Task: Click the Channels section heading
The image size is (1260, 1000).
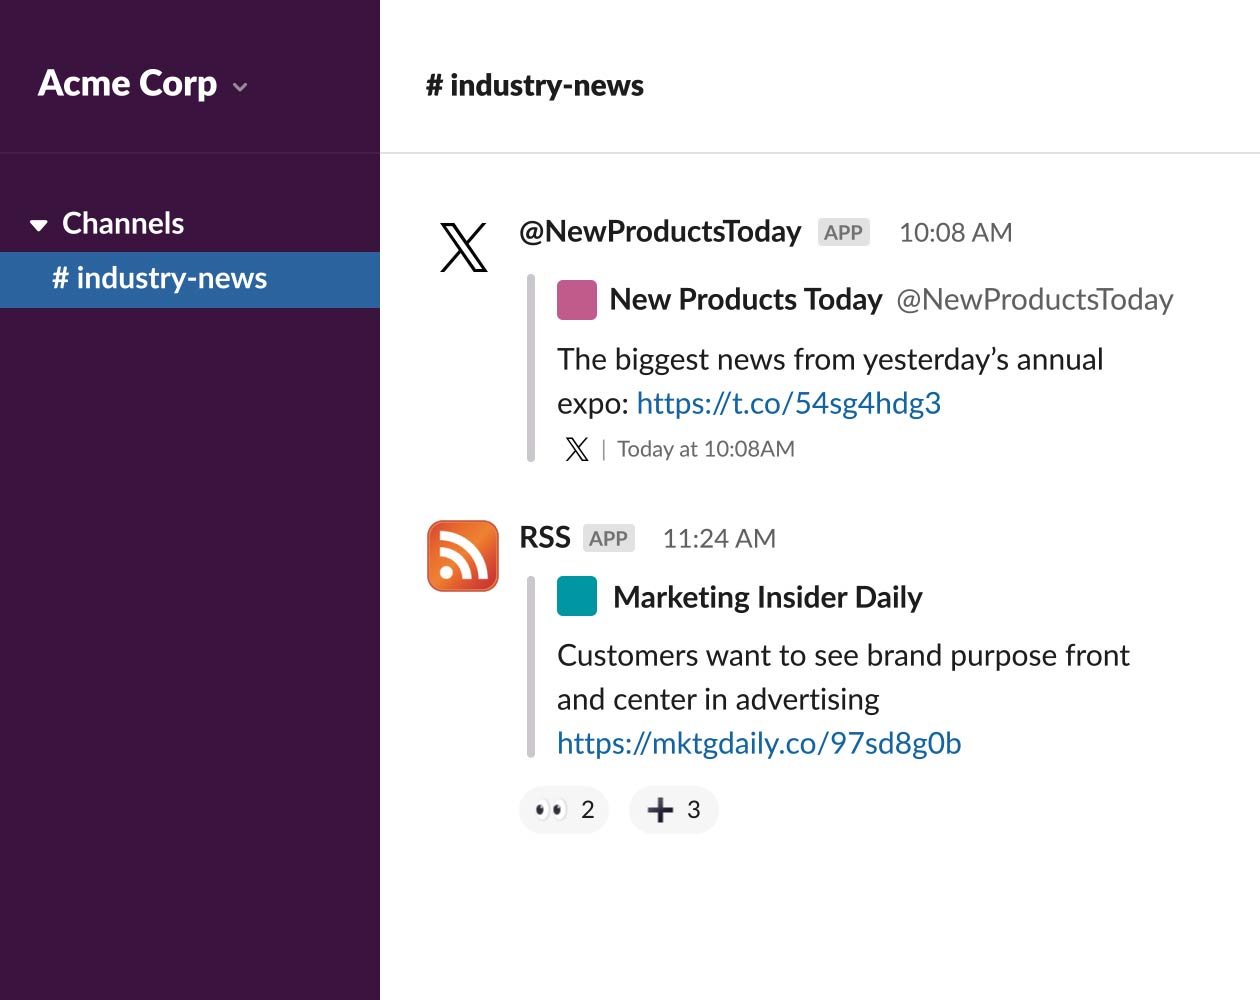Action: [x=123, y=223]
